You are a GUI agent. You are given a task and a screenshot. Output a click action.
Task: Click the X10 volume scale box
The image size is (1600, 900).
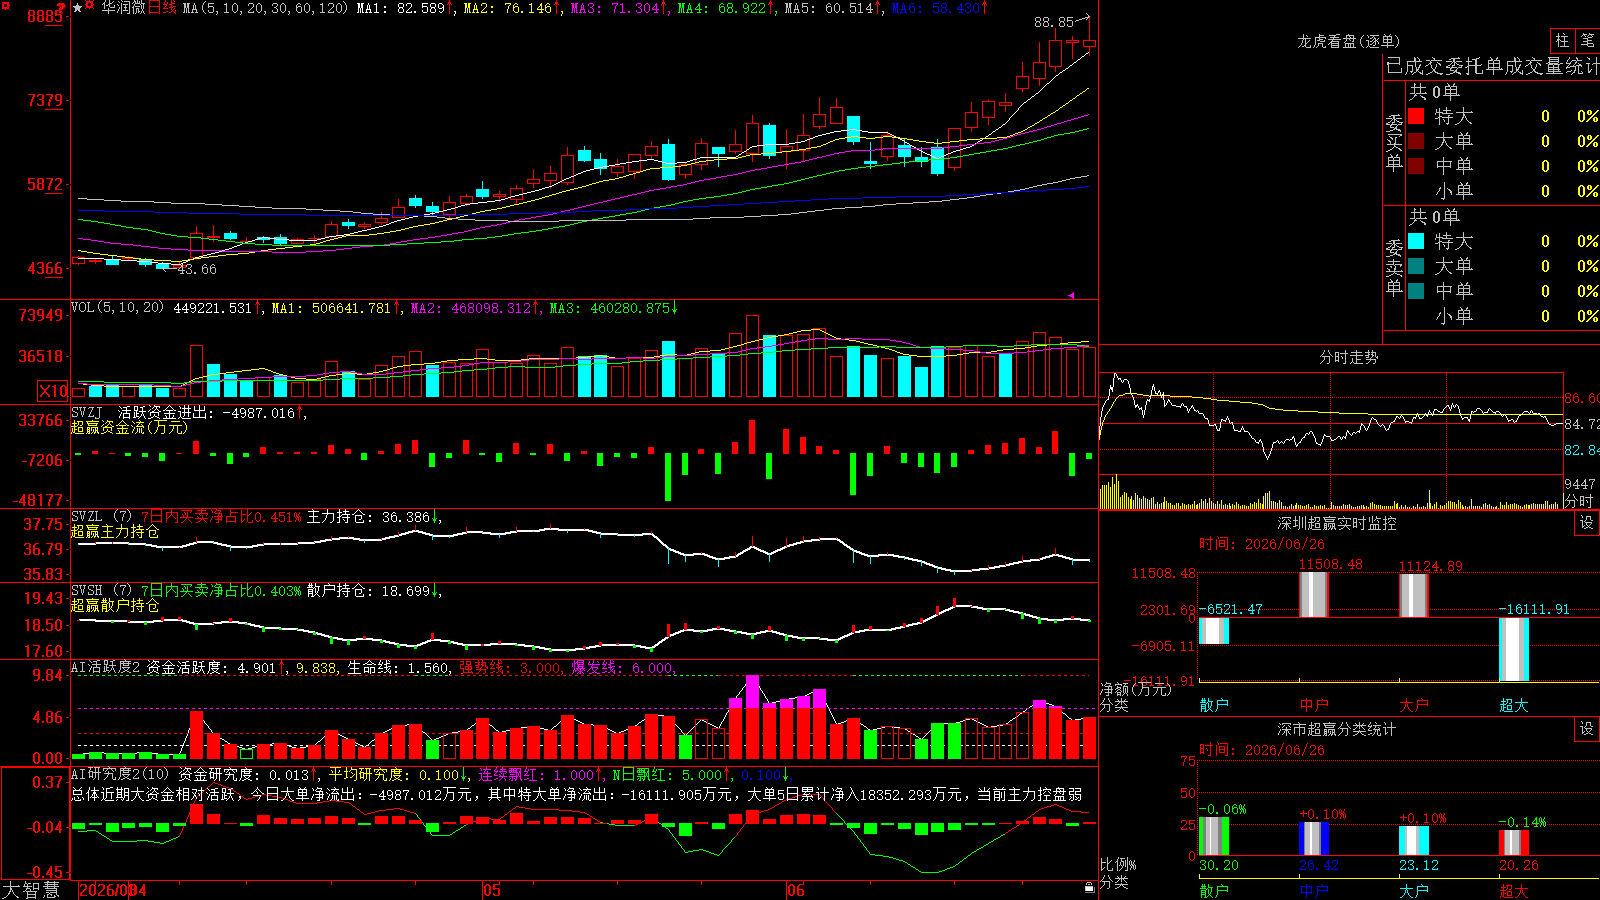pyautogui.click(x=53, y=391)
